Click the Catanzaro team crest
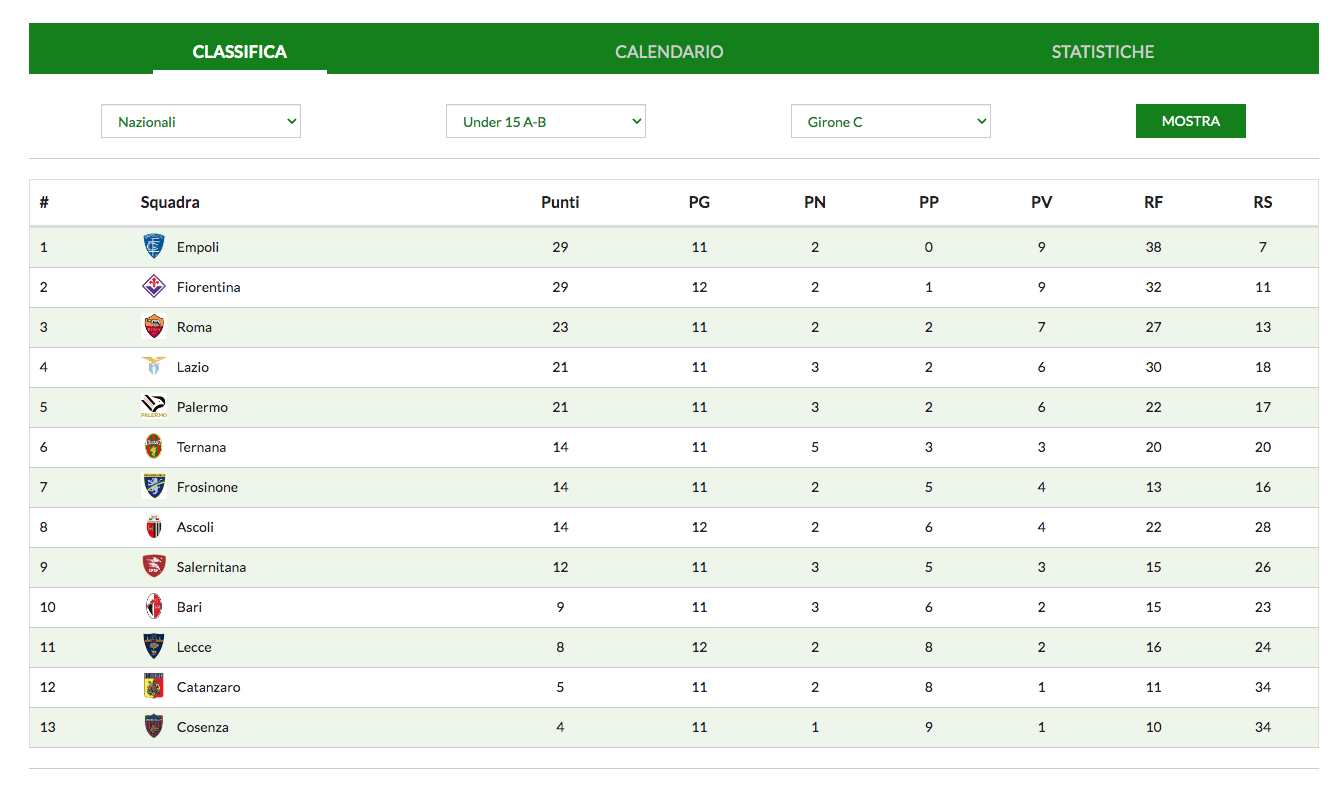Image resolution: width=1338 pixels, height=787 pixels. pyautogui.click(x=154, y=687)
